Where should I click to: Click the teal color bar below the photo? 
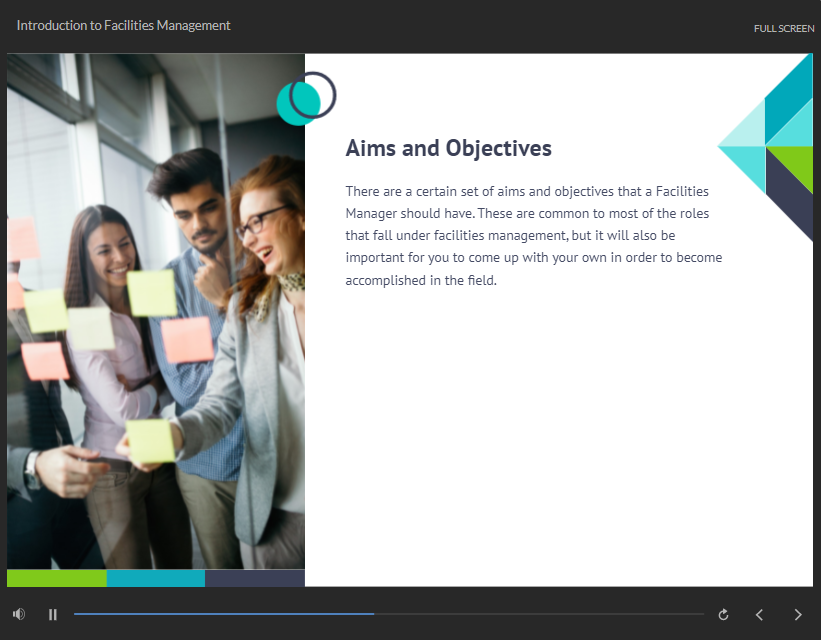(x=155, y=578)
